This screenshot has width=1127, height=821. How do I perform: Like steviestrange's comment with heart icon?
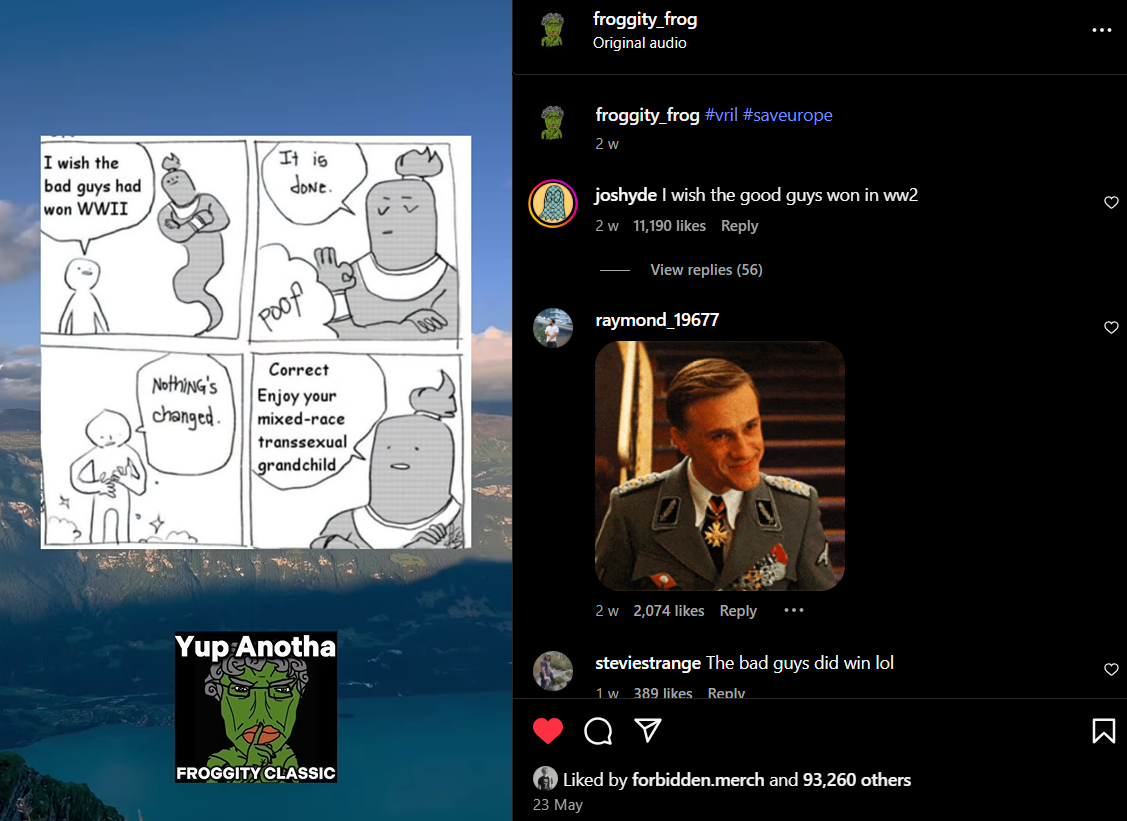click(x=1111, y=669)
